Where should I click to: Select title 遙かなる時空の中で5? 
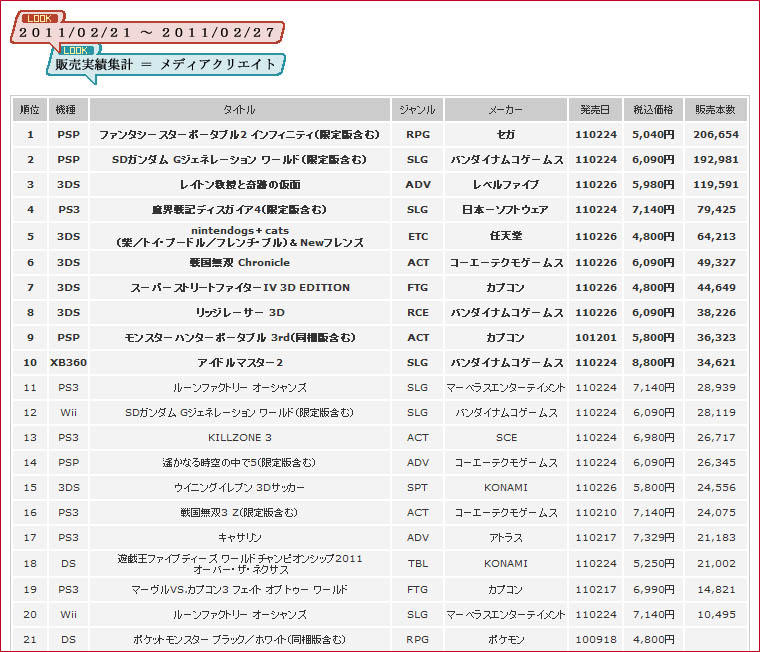239,462
